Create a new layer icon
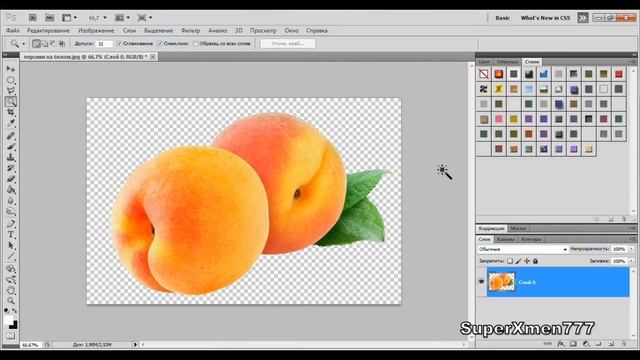 611,344
